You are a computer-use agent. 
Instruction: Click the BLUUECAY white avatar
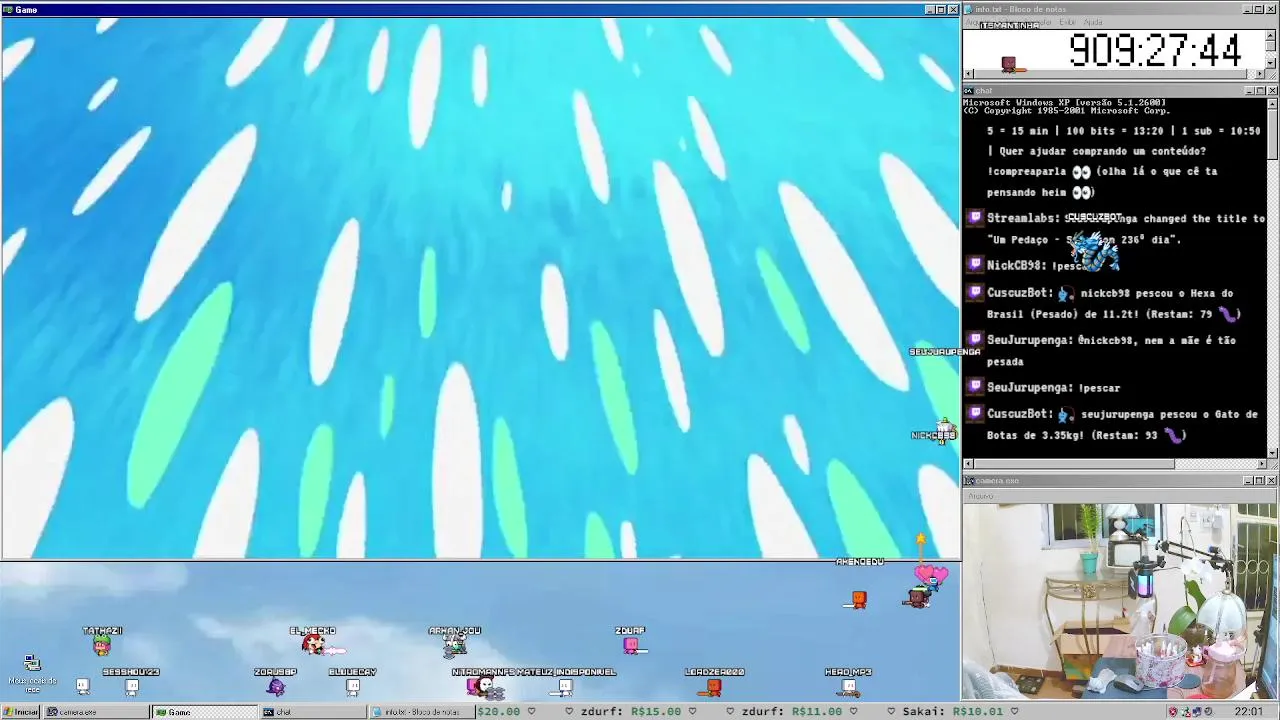[x=352, y=686]
